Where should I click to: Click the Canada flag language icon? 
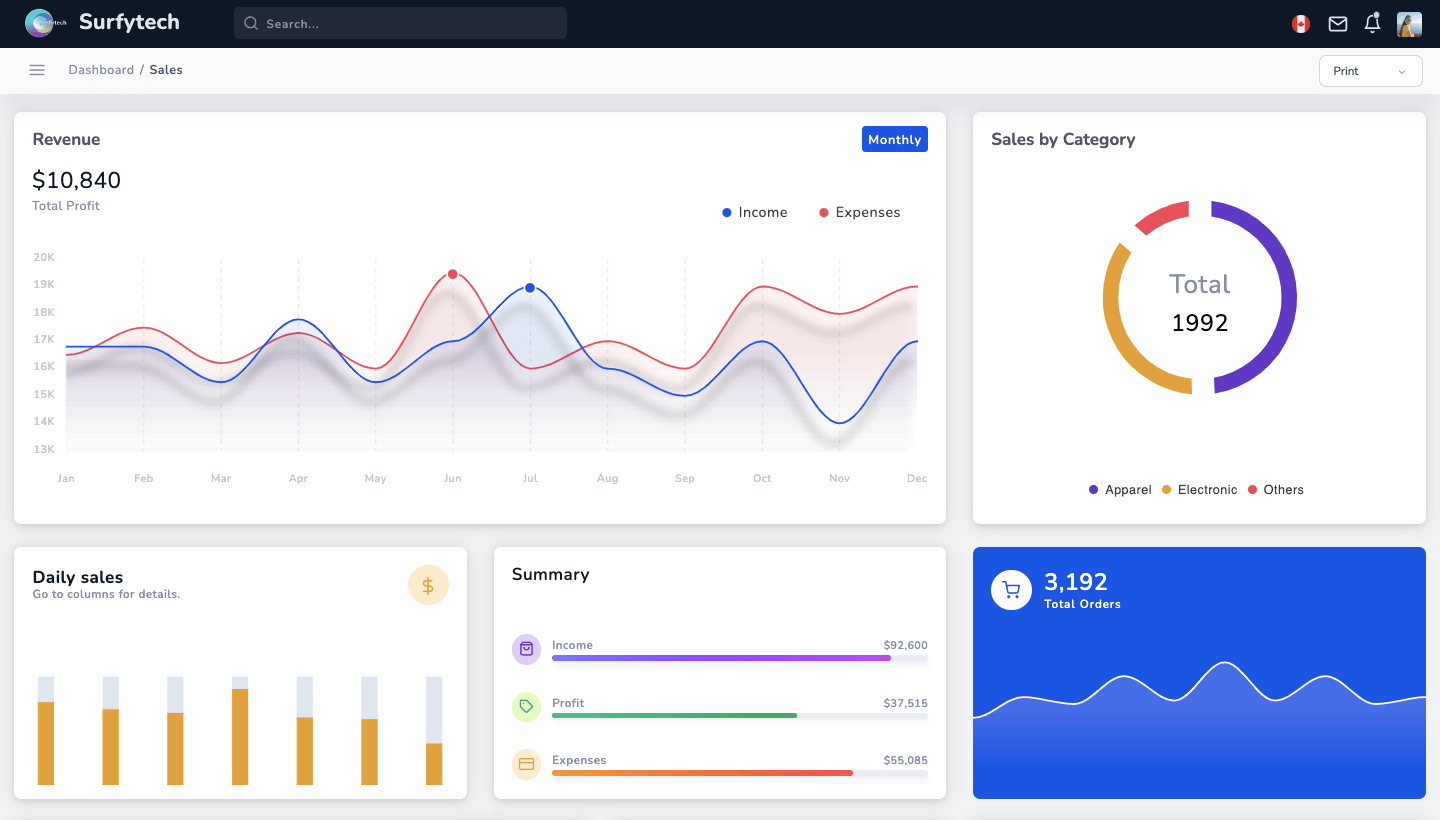(1300, 23)
